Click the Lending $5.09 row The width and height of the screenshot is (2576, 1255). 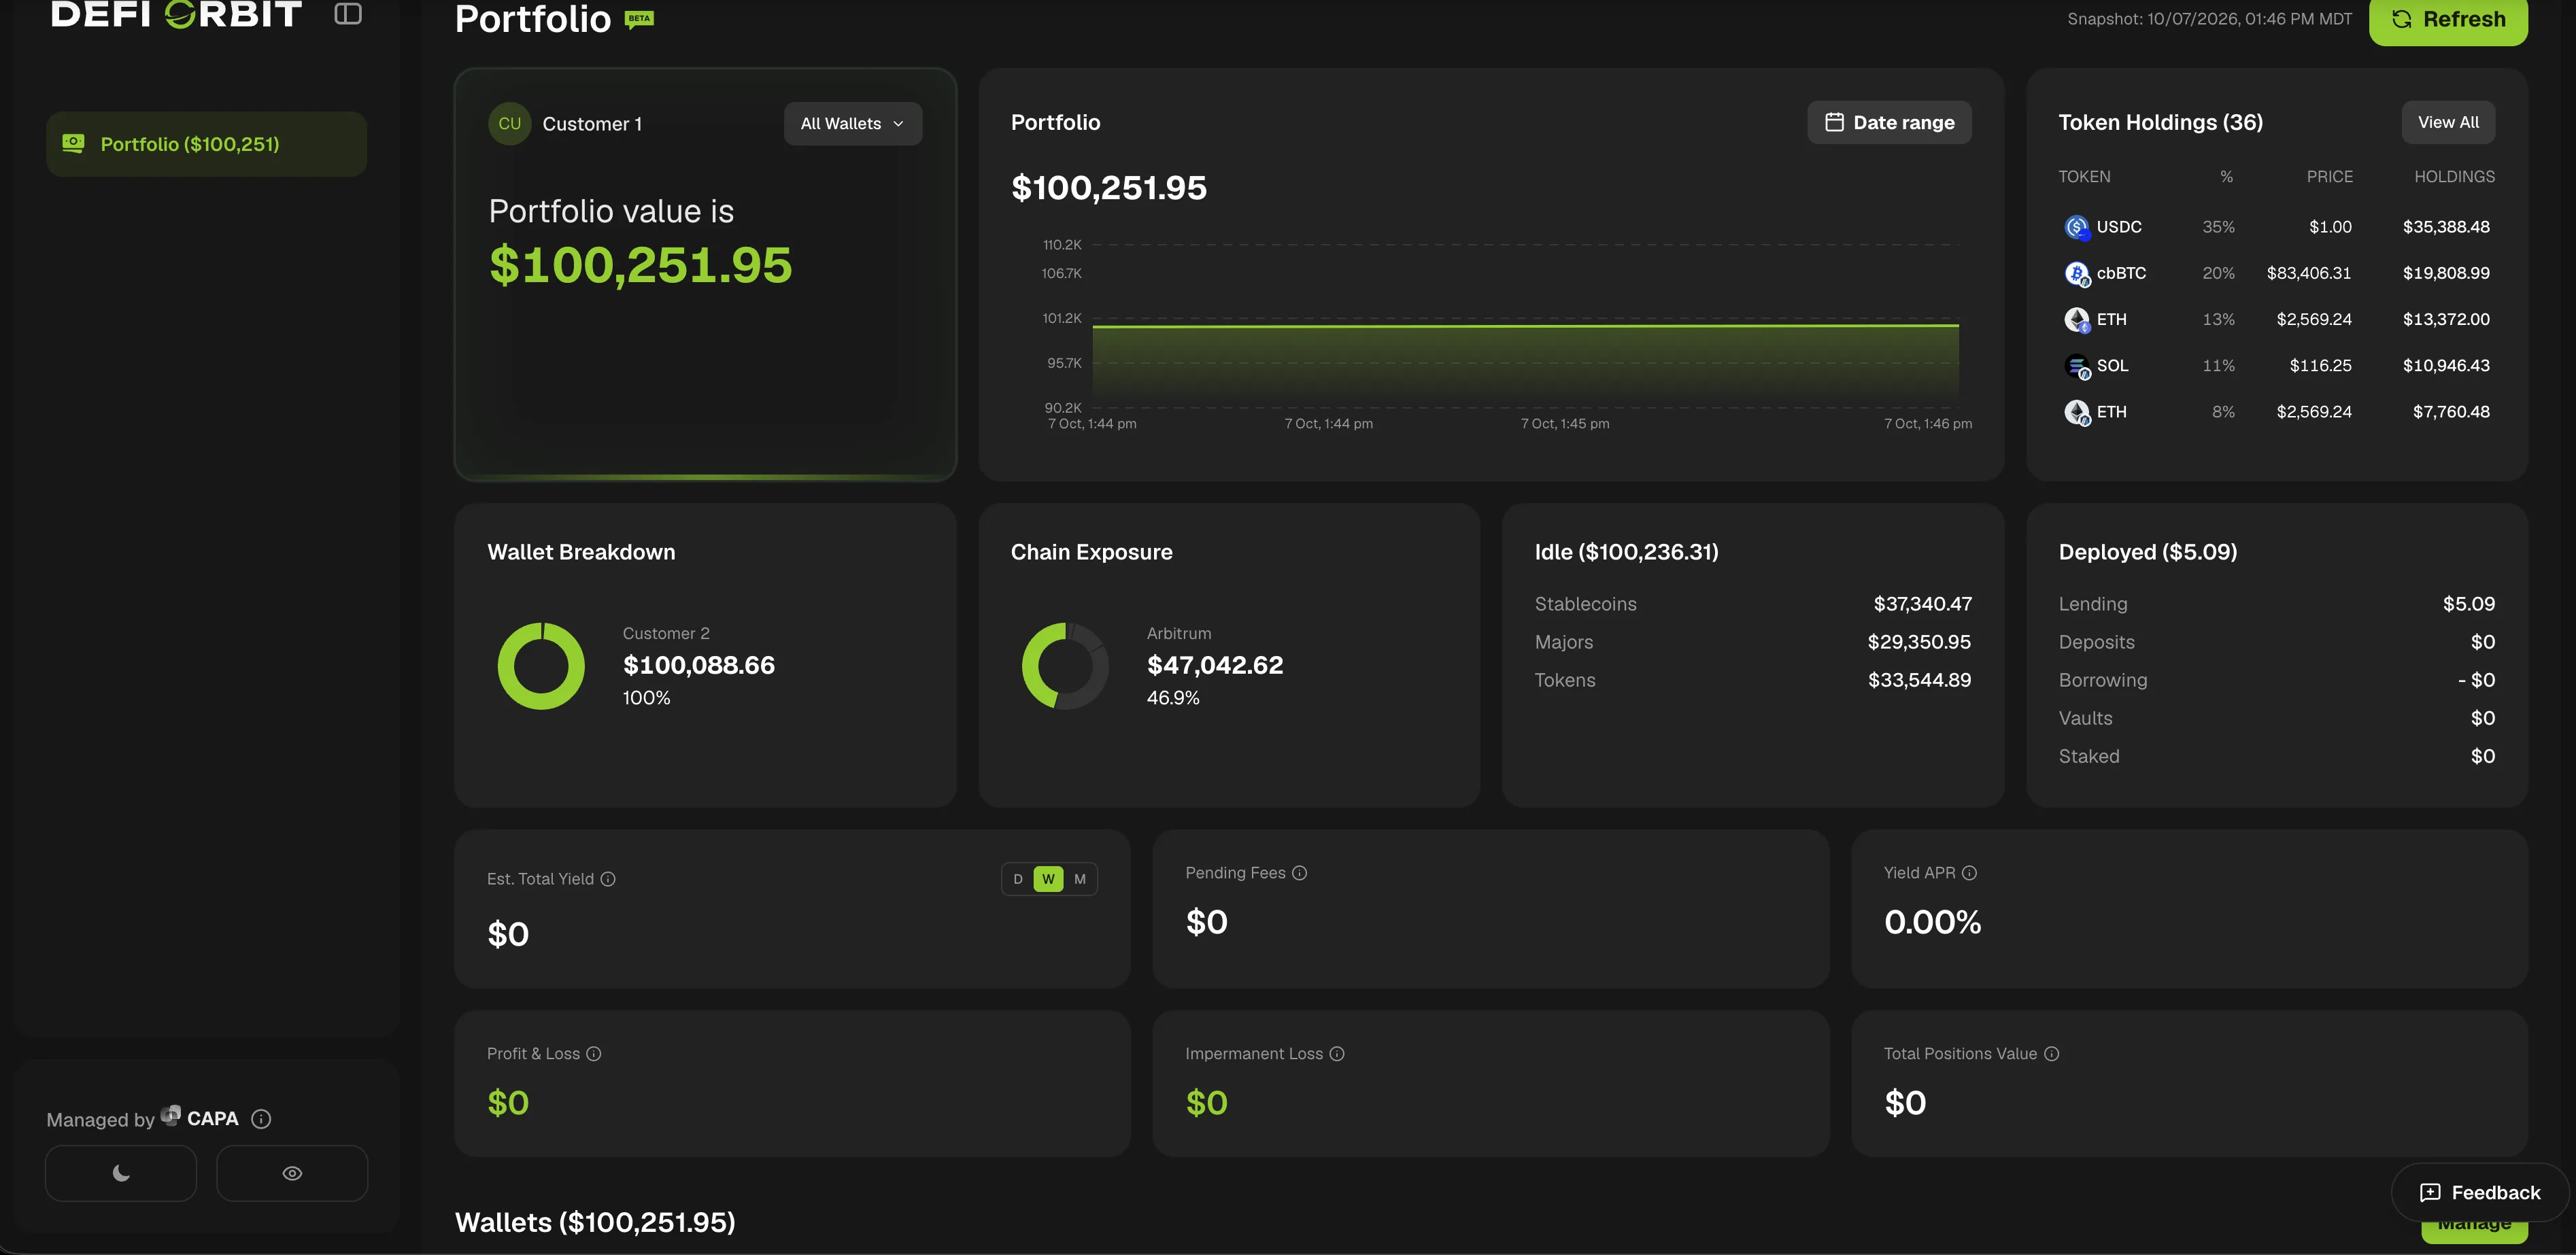(x=2277, y=604)
